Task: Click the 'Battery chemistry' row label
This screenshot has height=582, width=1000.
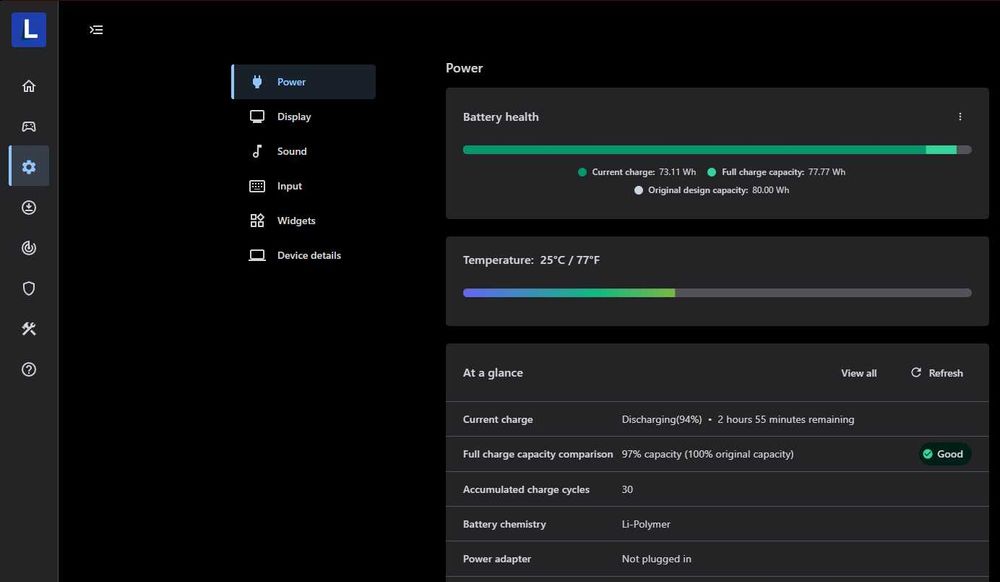Action: (504, 524)
